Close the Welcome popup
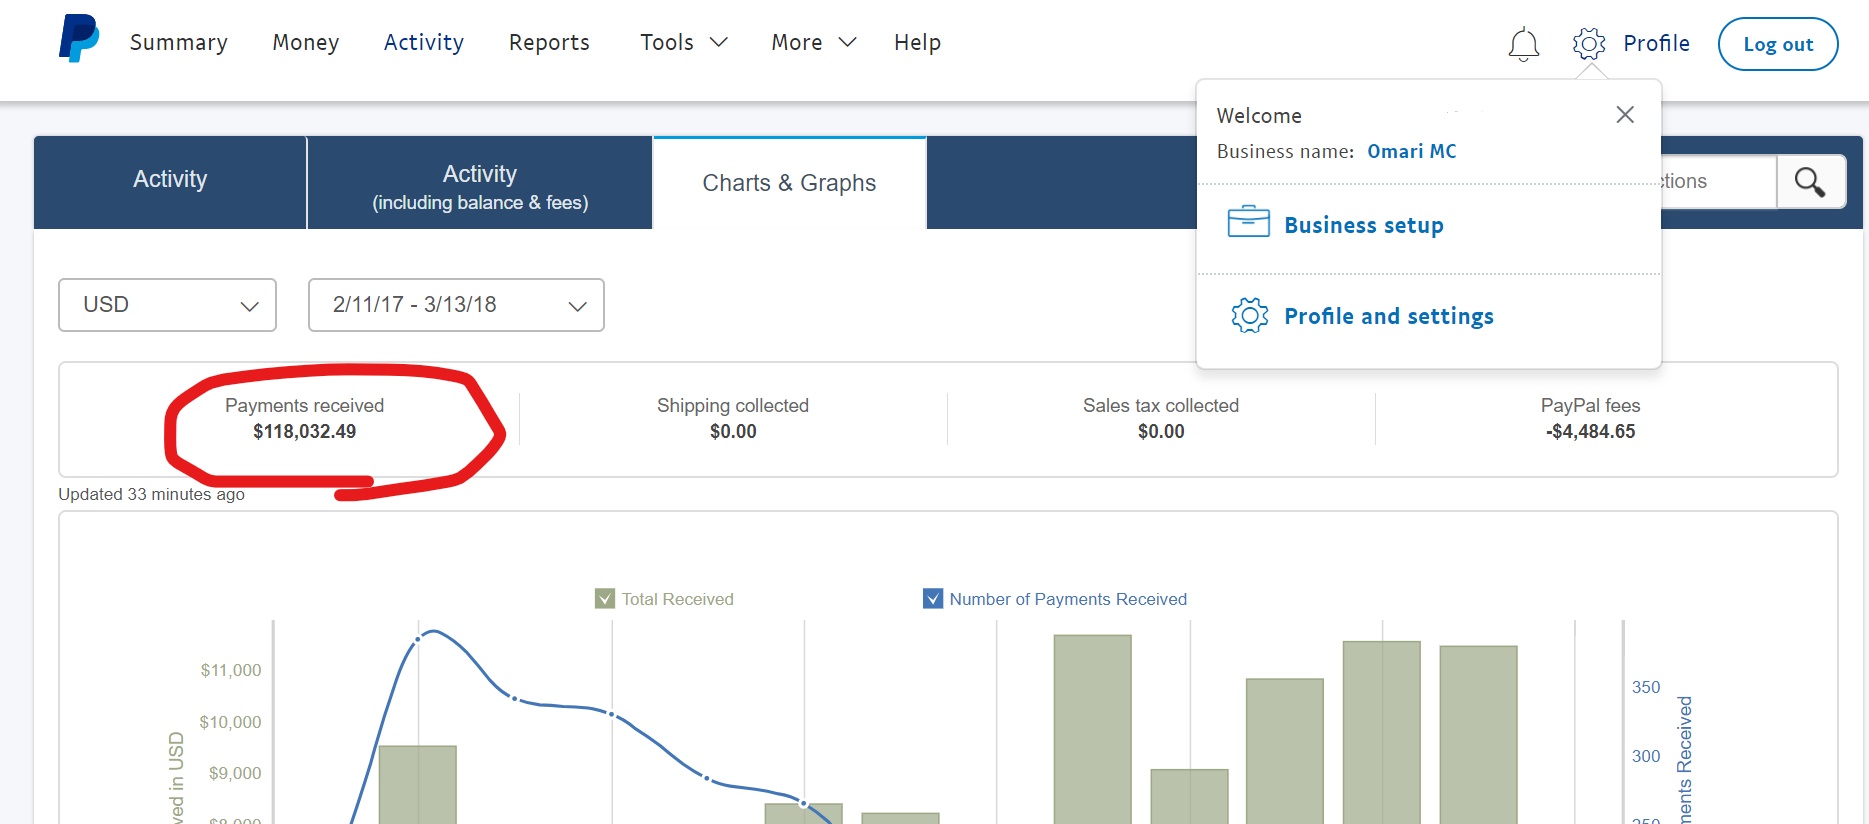1869x824 pixels. (1625, 115)
